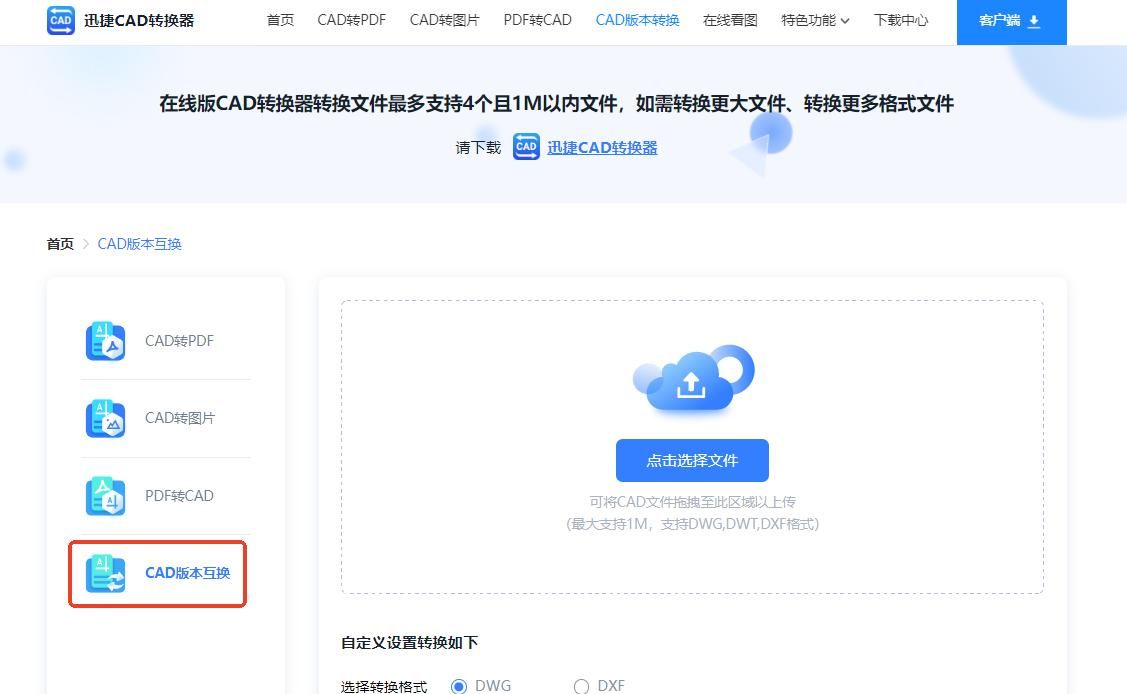Screen dimensions: 1127x694
Task: Select the highlighted CAD版本互换 sidebar icon
Action: coord(105,573)
